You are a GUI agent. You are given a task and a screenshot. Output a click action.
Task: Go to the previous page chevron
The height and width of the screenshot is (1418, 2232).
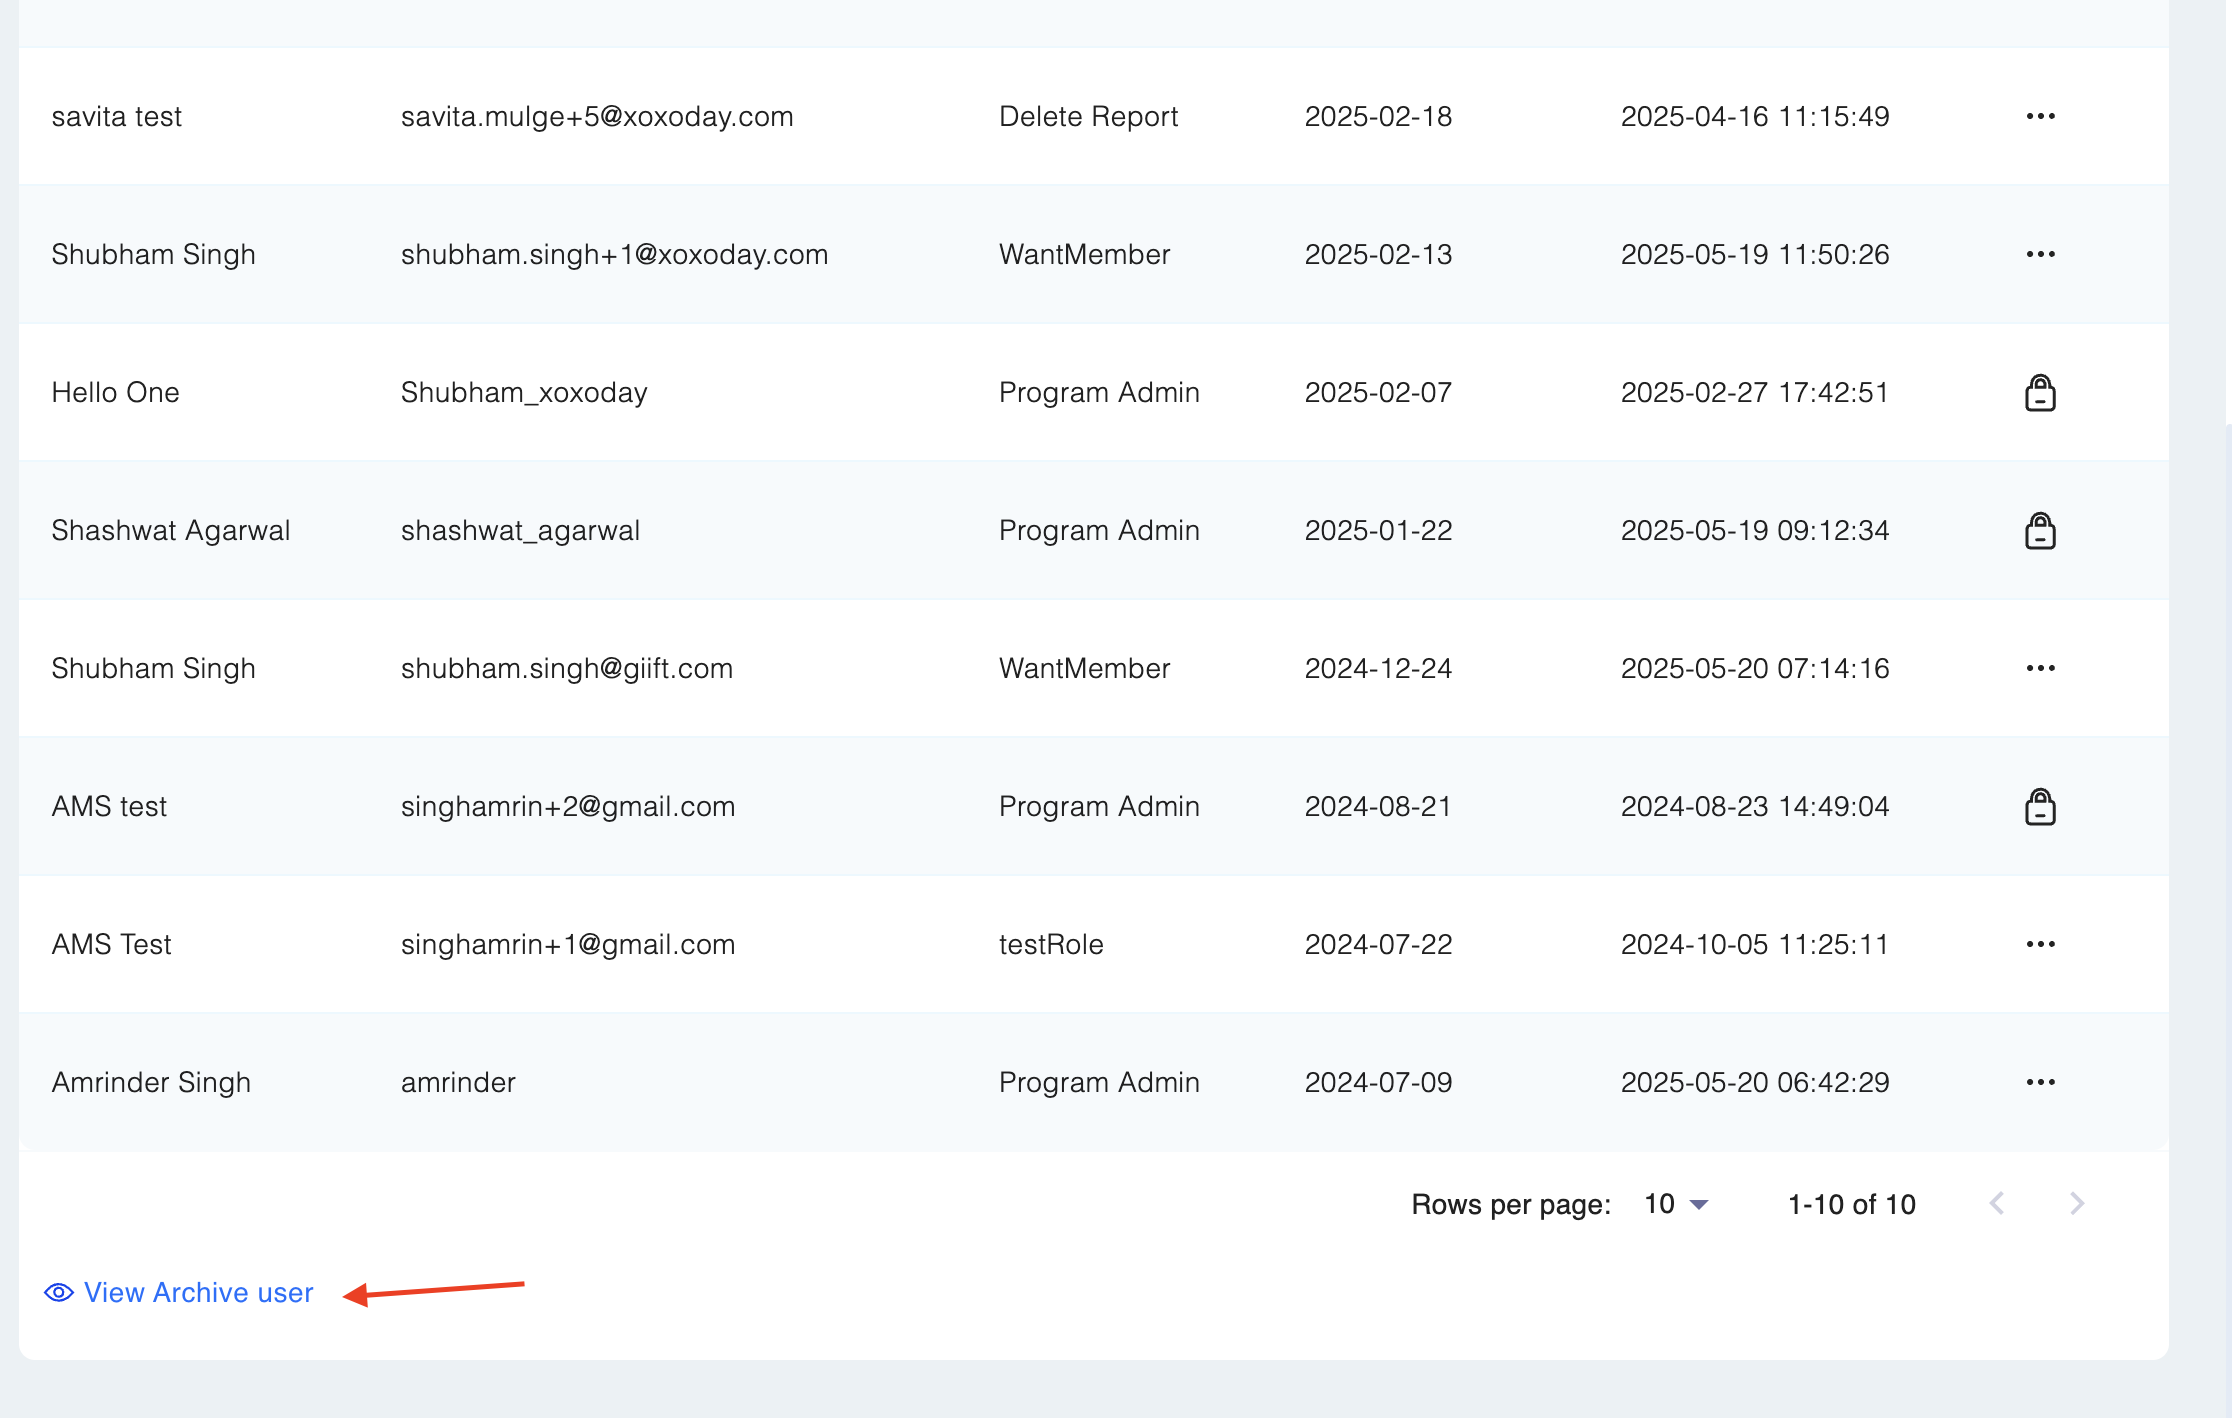(1997, 1203)
